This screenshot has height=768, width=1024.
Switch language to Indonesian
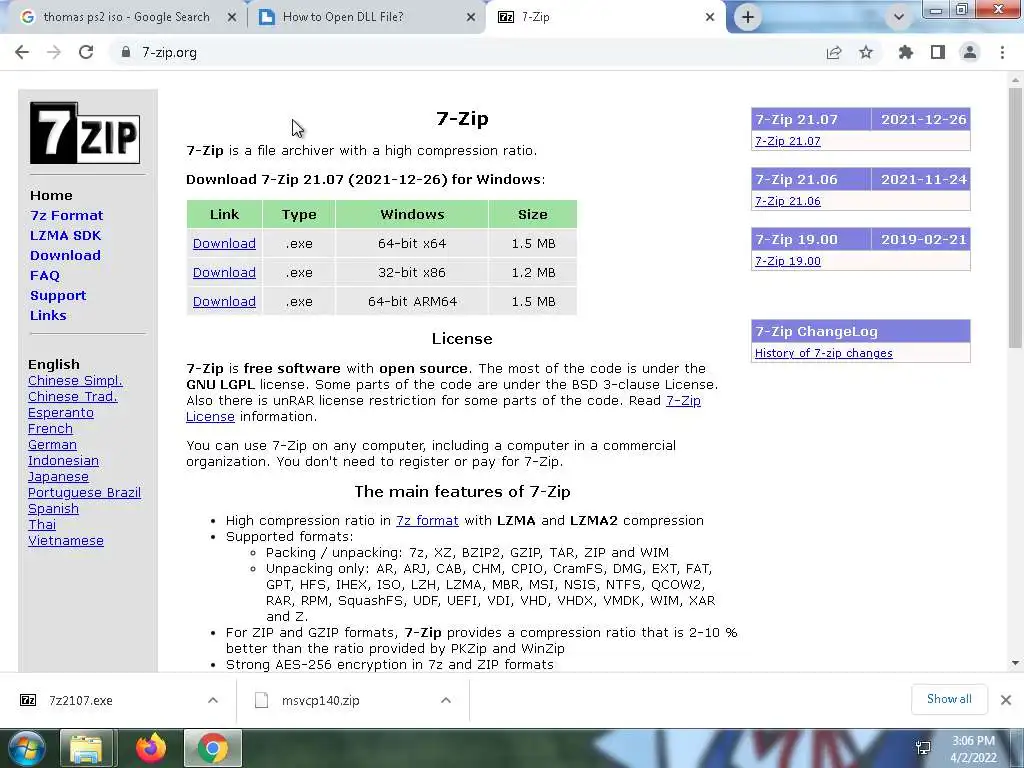point(63,460)
